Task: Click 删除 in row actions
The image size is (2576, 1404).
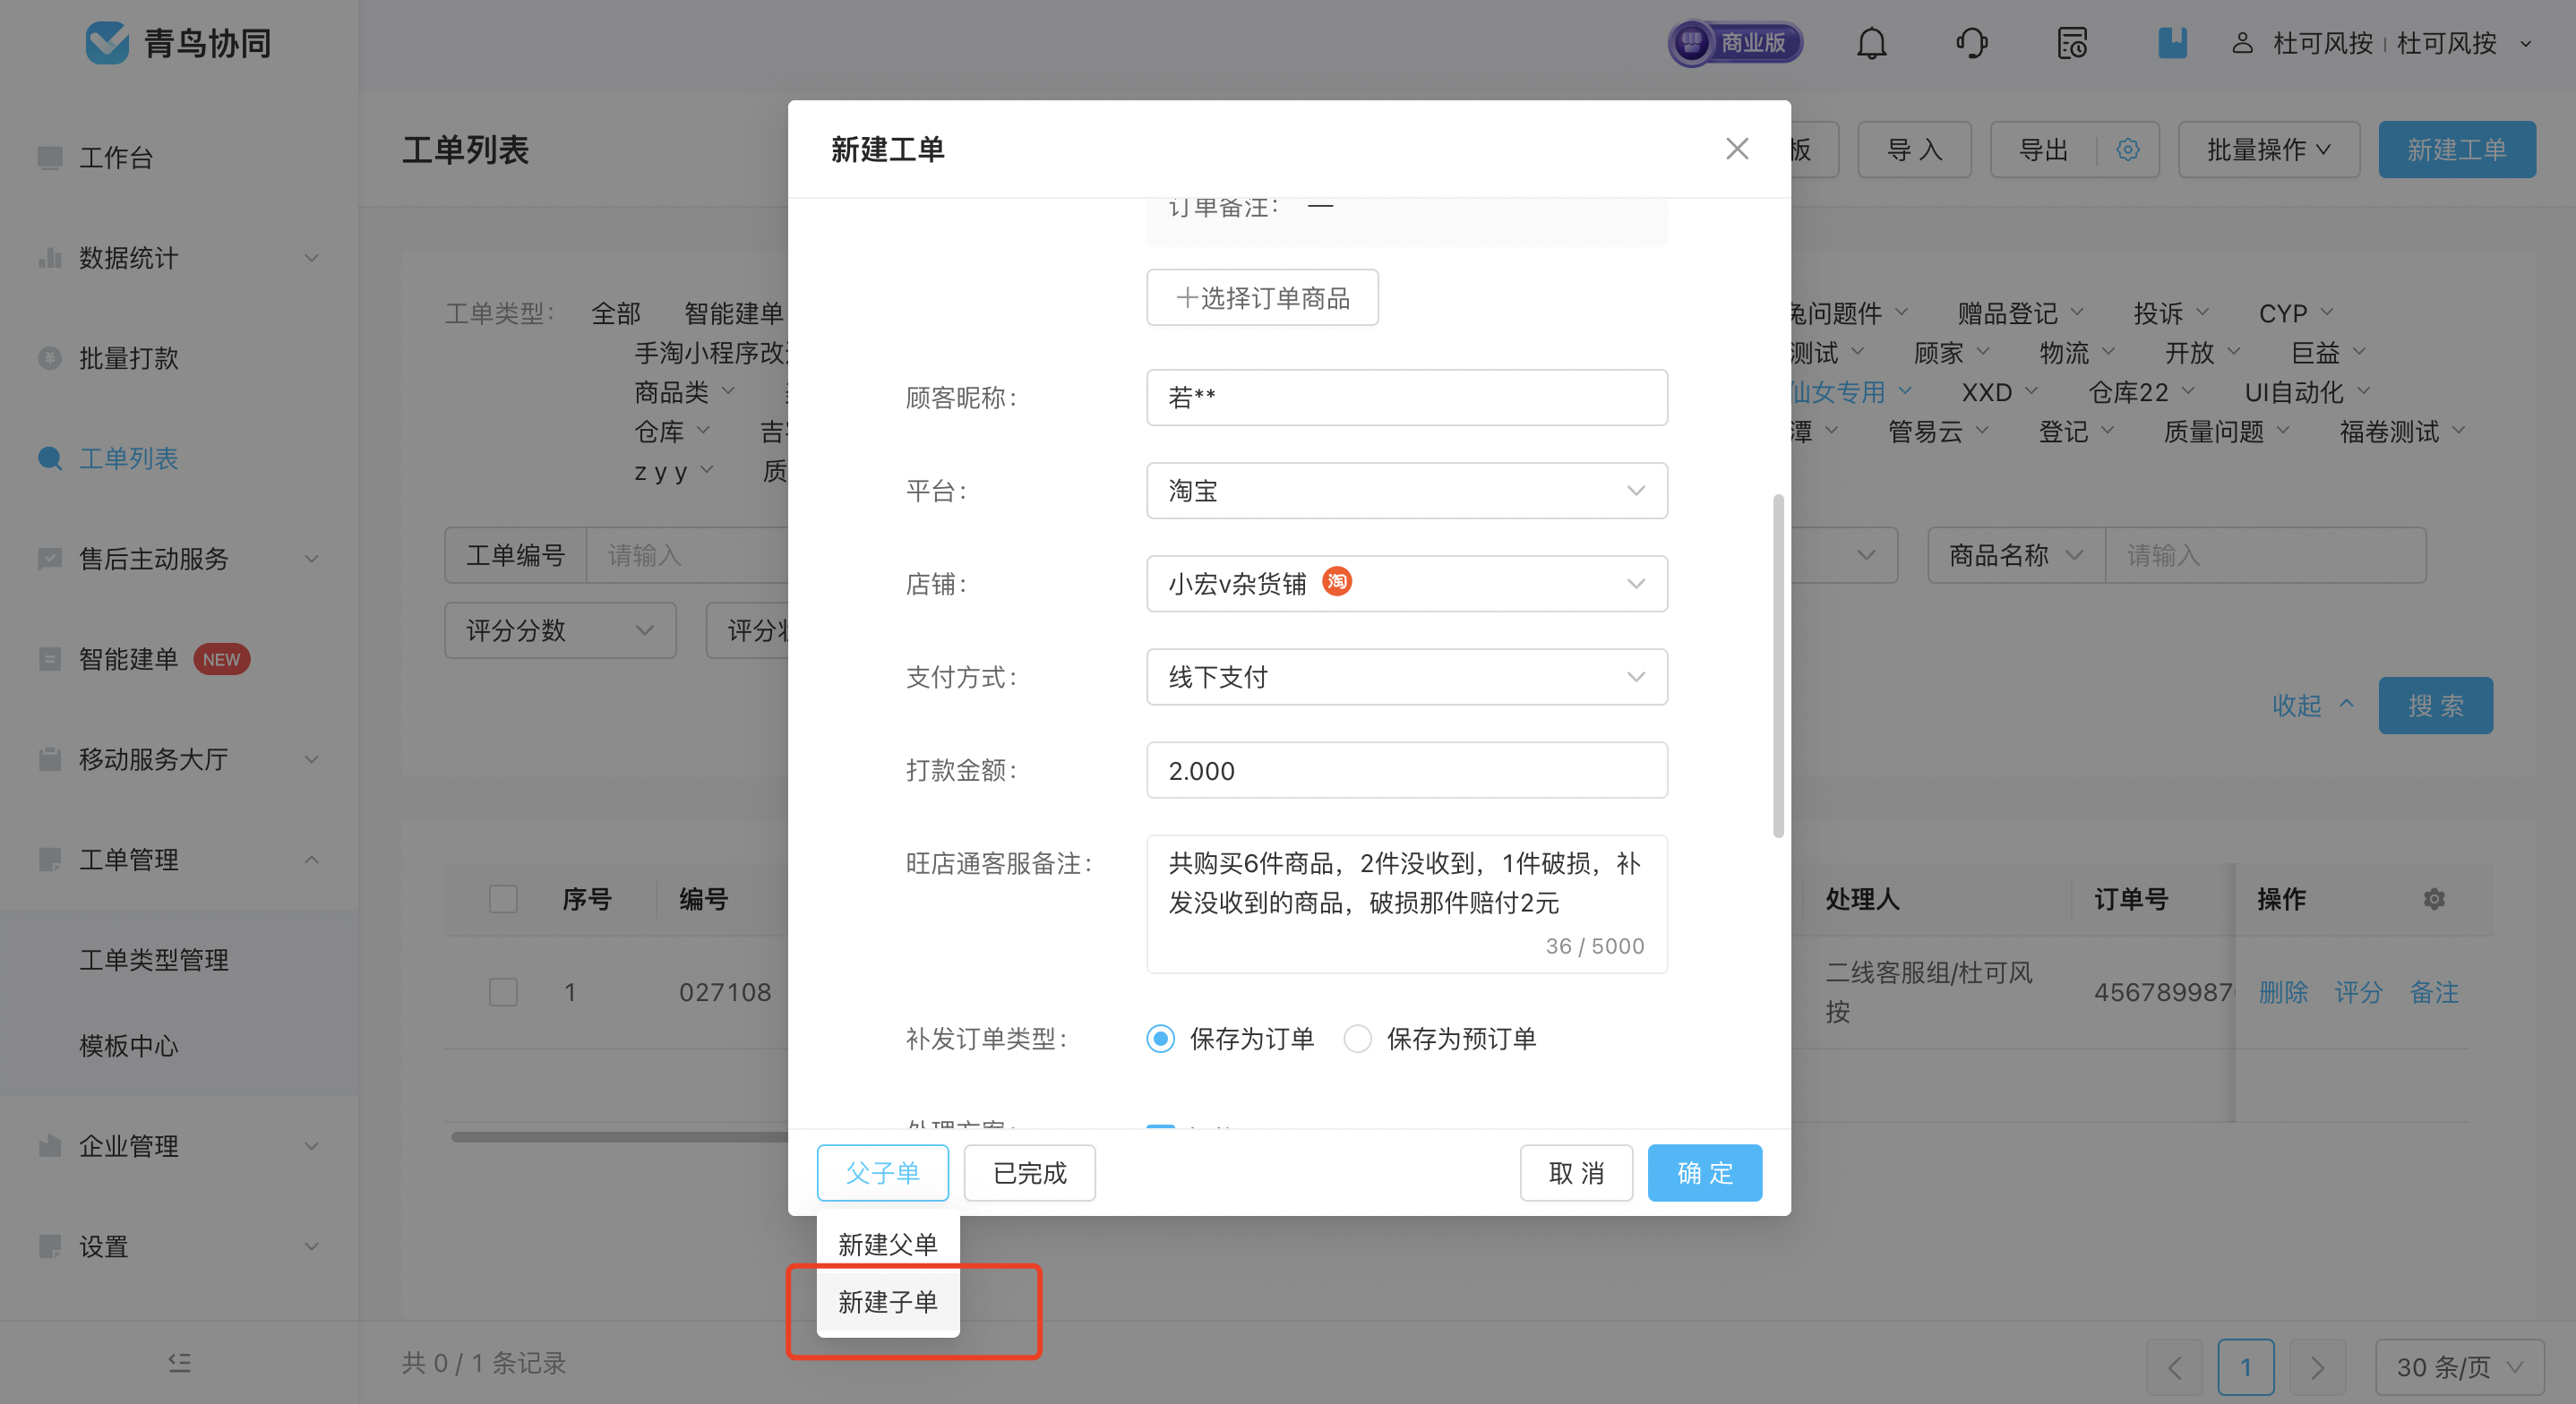Action: pyautogui.click(x=2283, y=992)
